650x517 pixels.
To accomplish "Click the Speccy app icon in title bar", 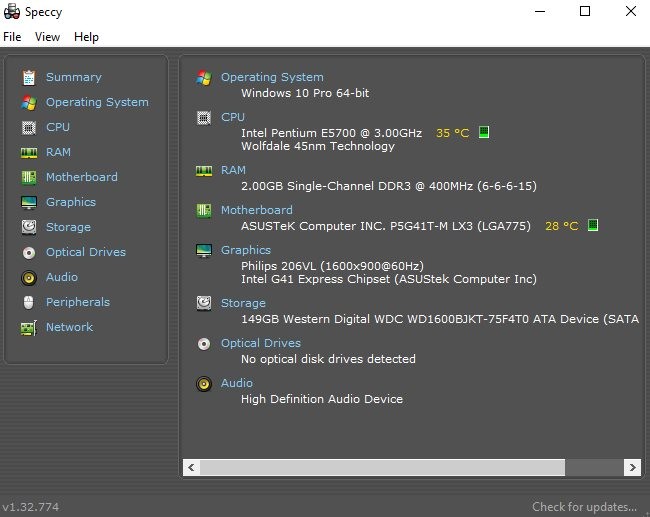I will point(12,11).
